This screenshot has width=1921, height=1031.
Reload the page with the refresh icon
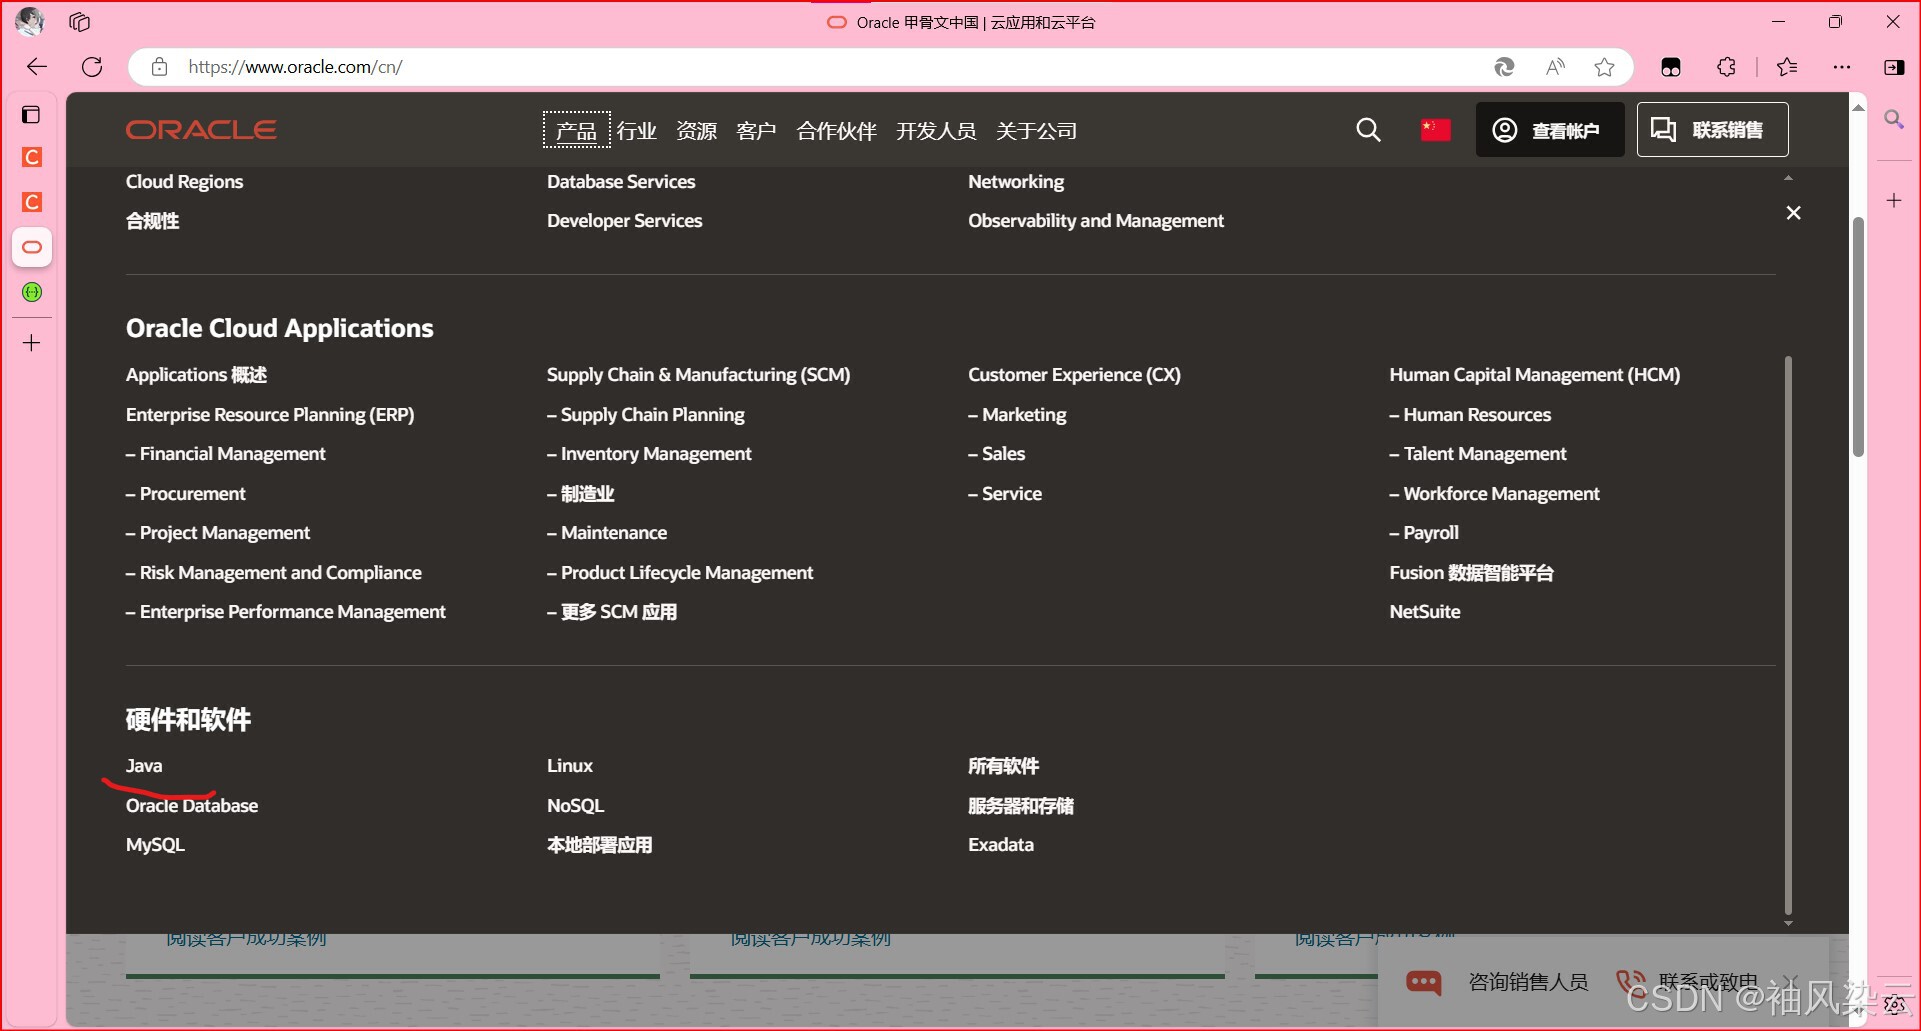point(92,67)
